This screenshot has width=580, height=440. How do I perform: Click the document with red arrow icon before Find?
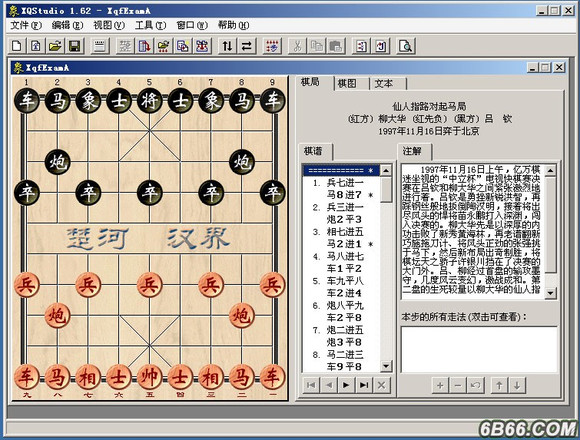click(380, 46)
